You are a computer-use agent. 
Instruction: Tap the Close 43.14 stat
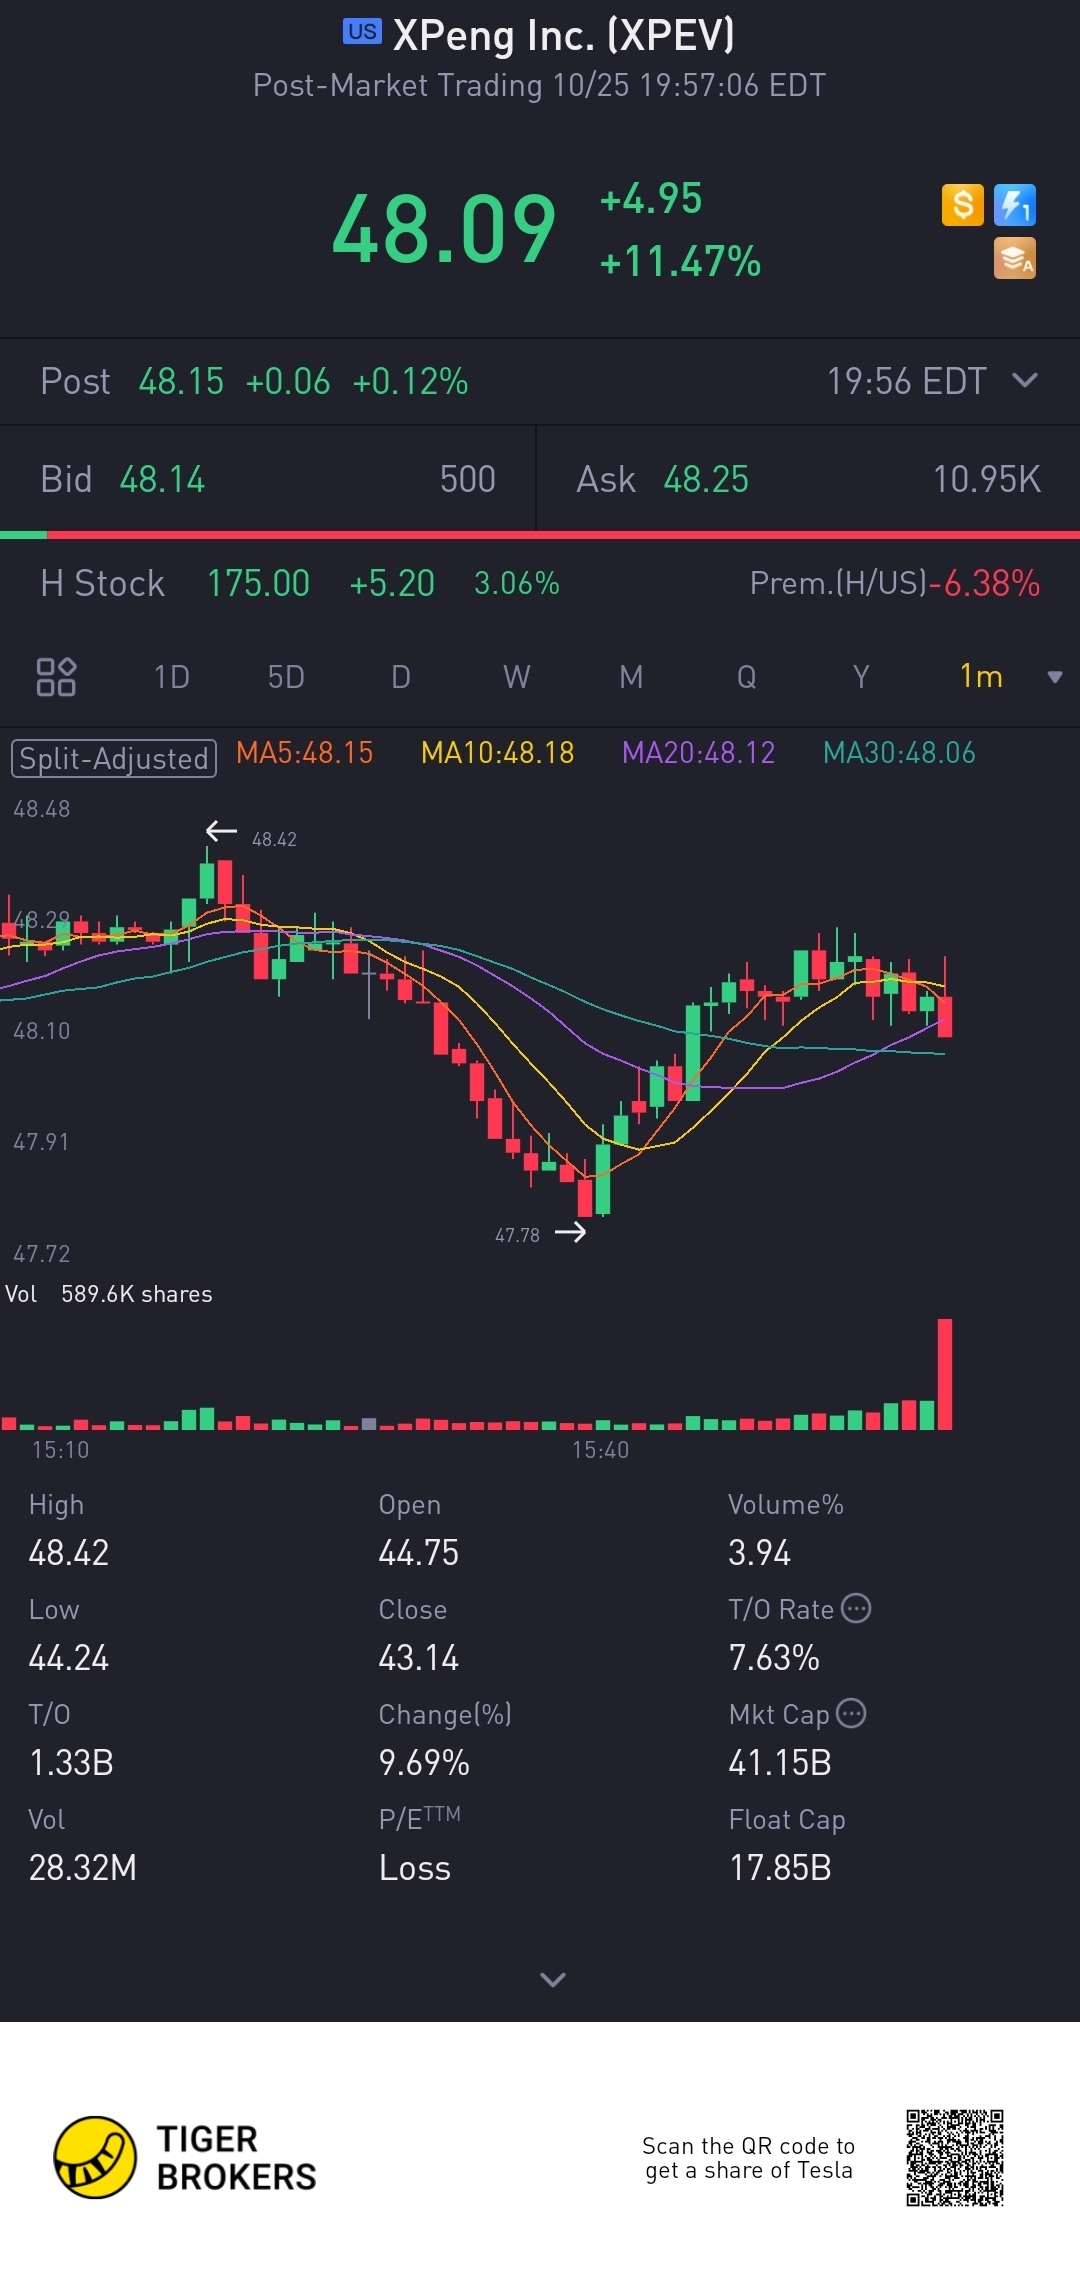pos(418,1635)
